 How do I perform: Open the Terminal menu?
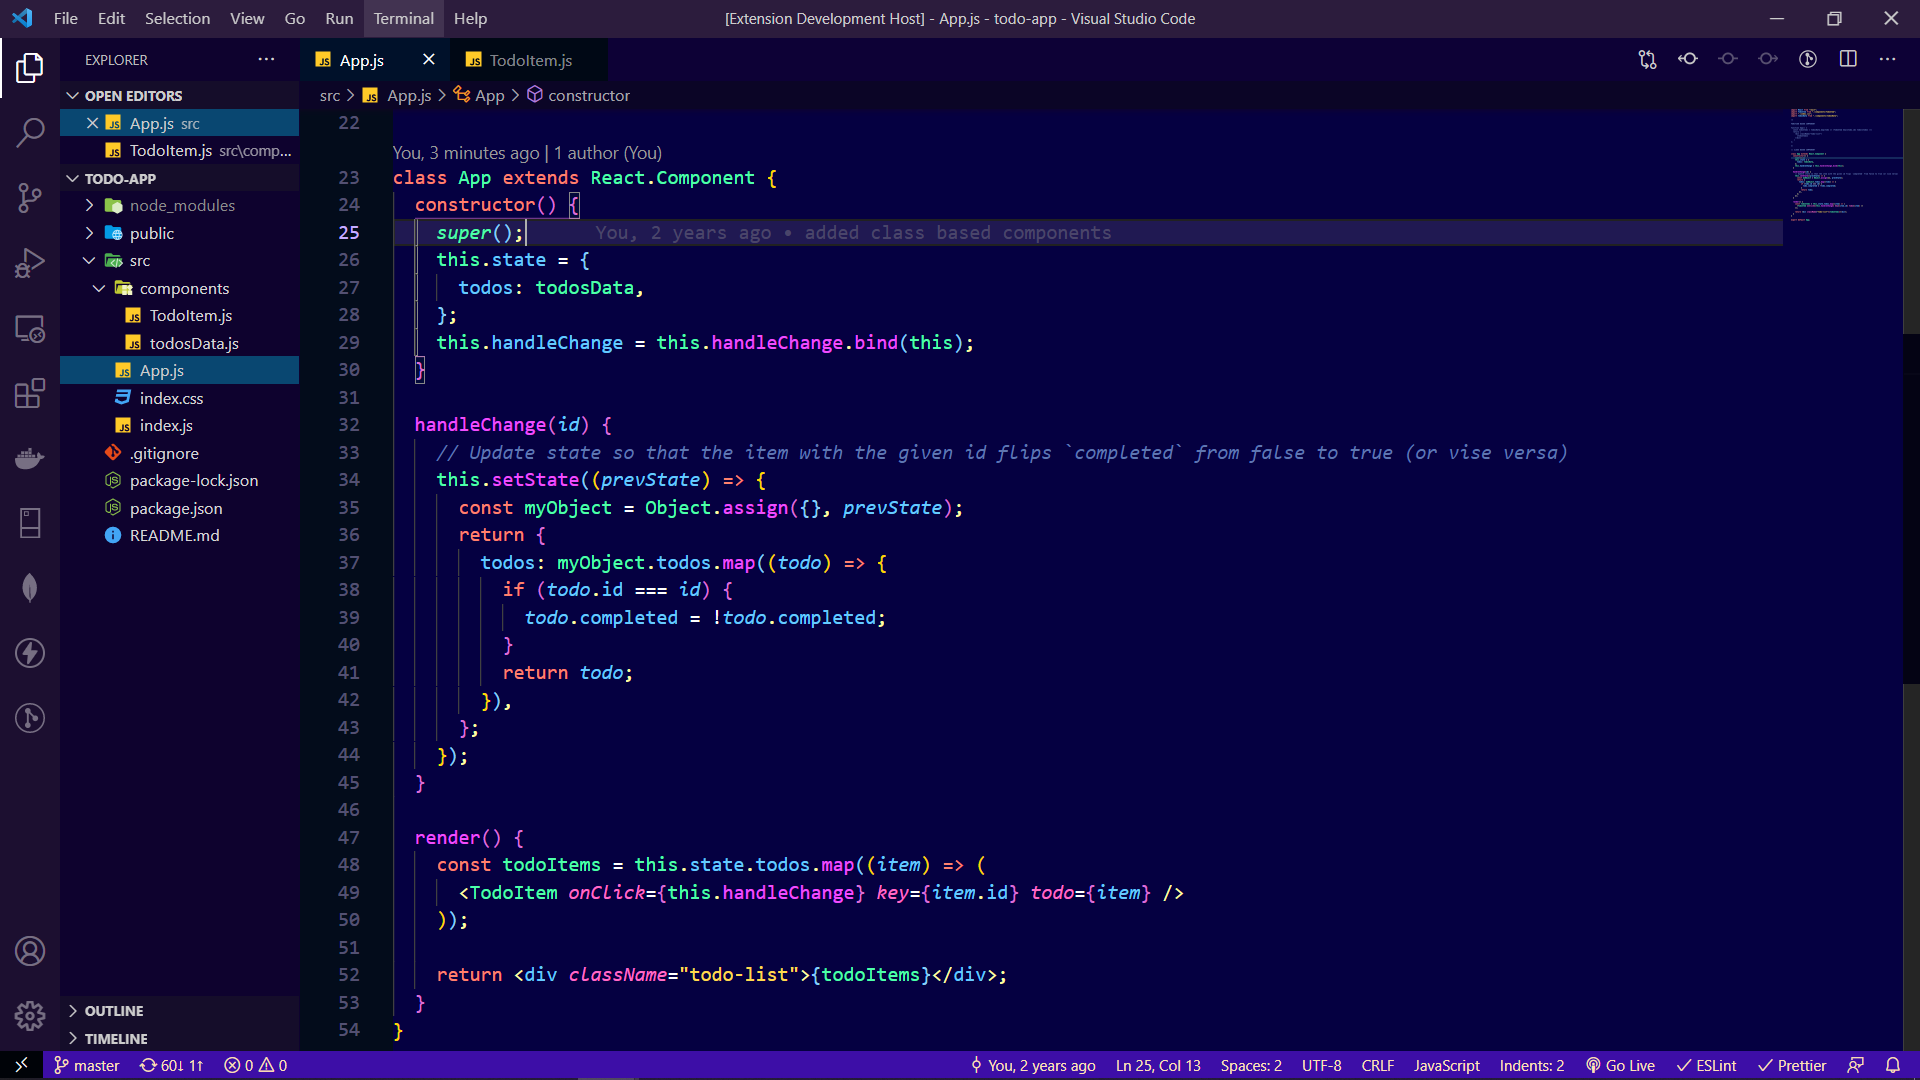tap(403, 18)
